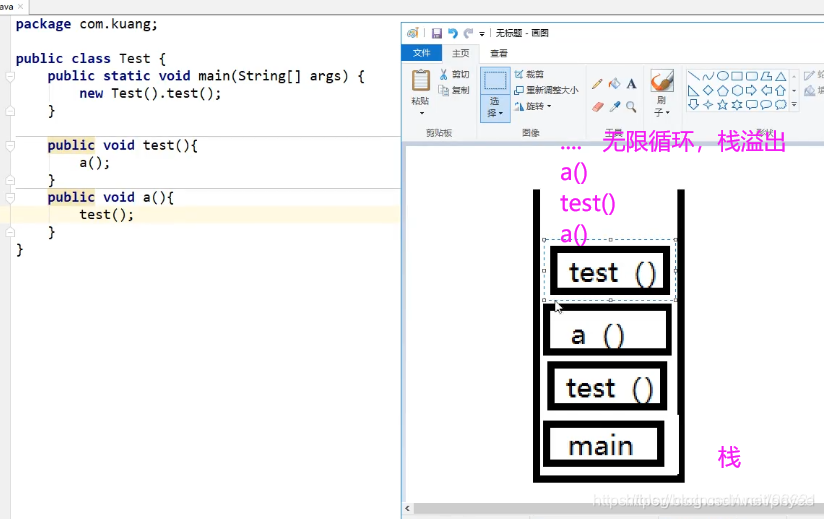Viewport: 824px width, 519px height.
Task: Close the editor file tab
Action: click(x=20, y=7)
